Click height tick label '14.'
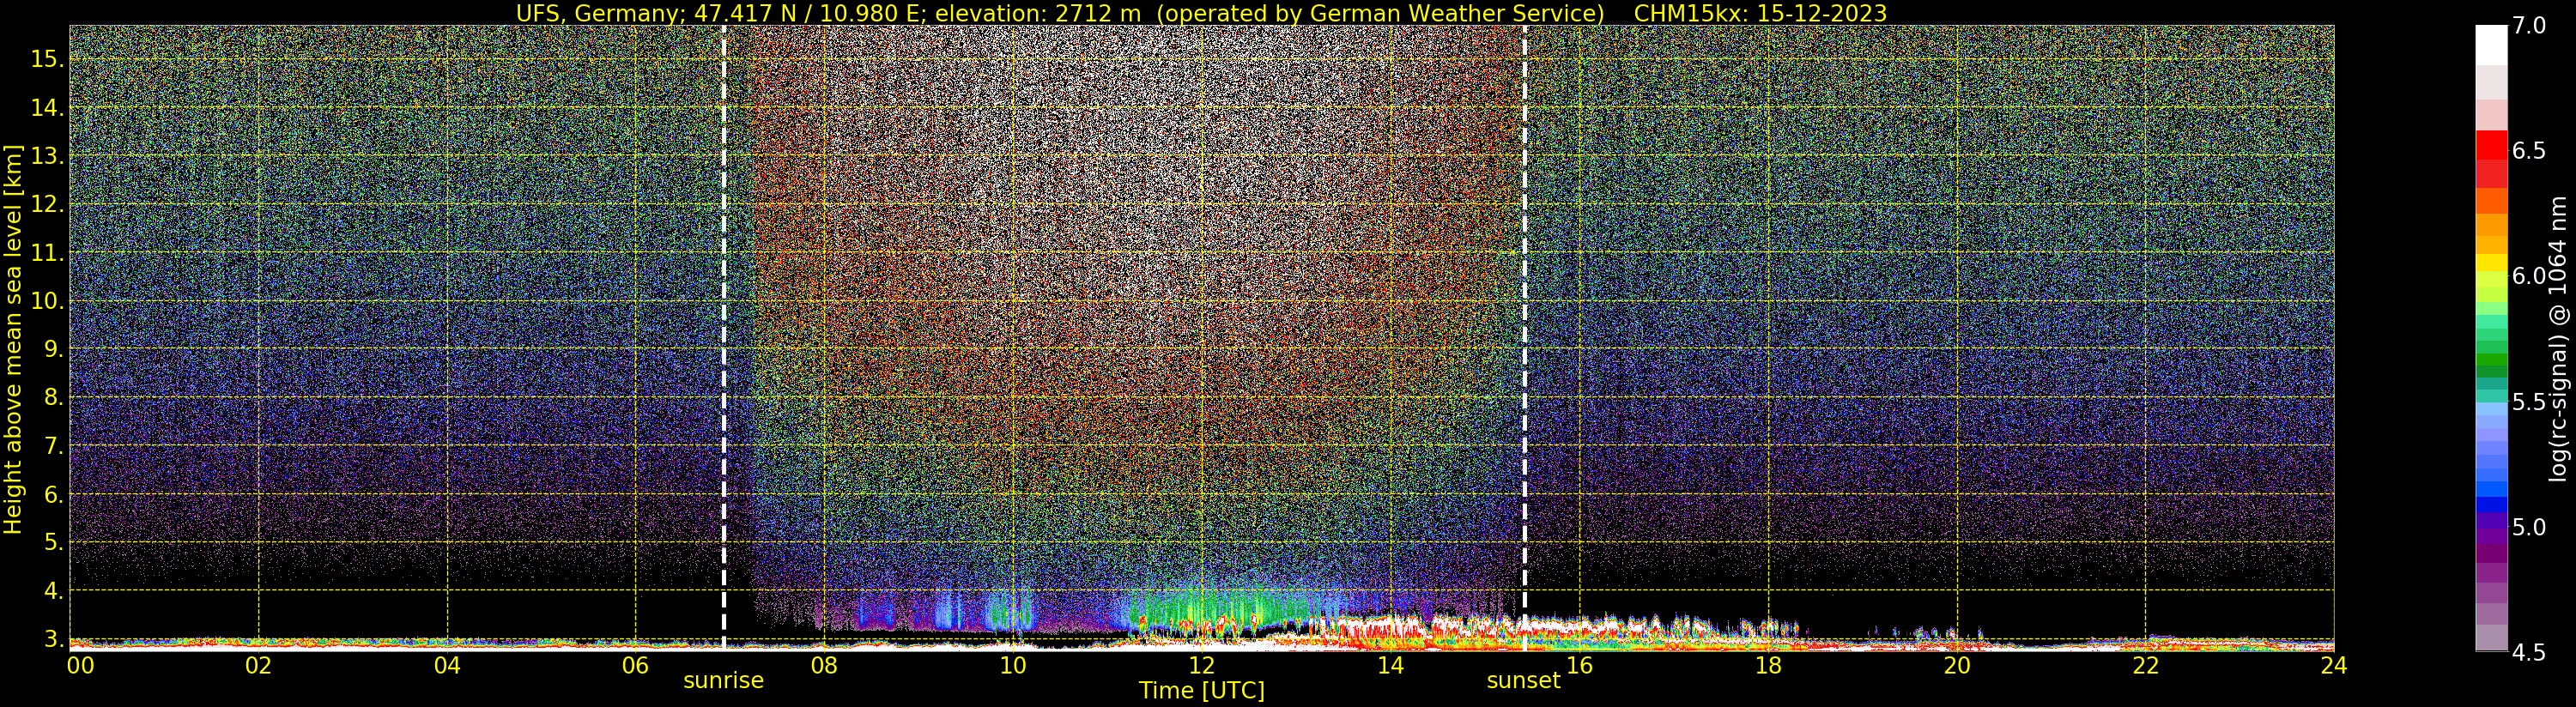 (47, 108)
